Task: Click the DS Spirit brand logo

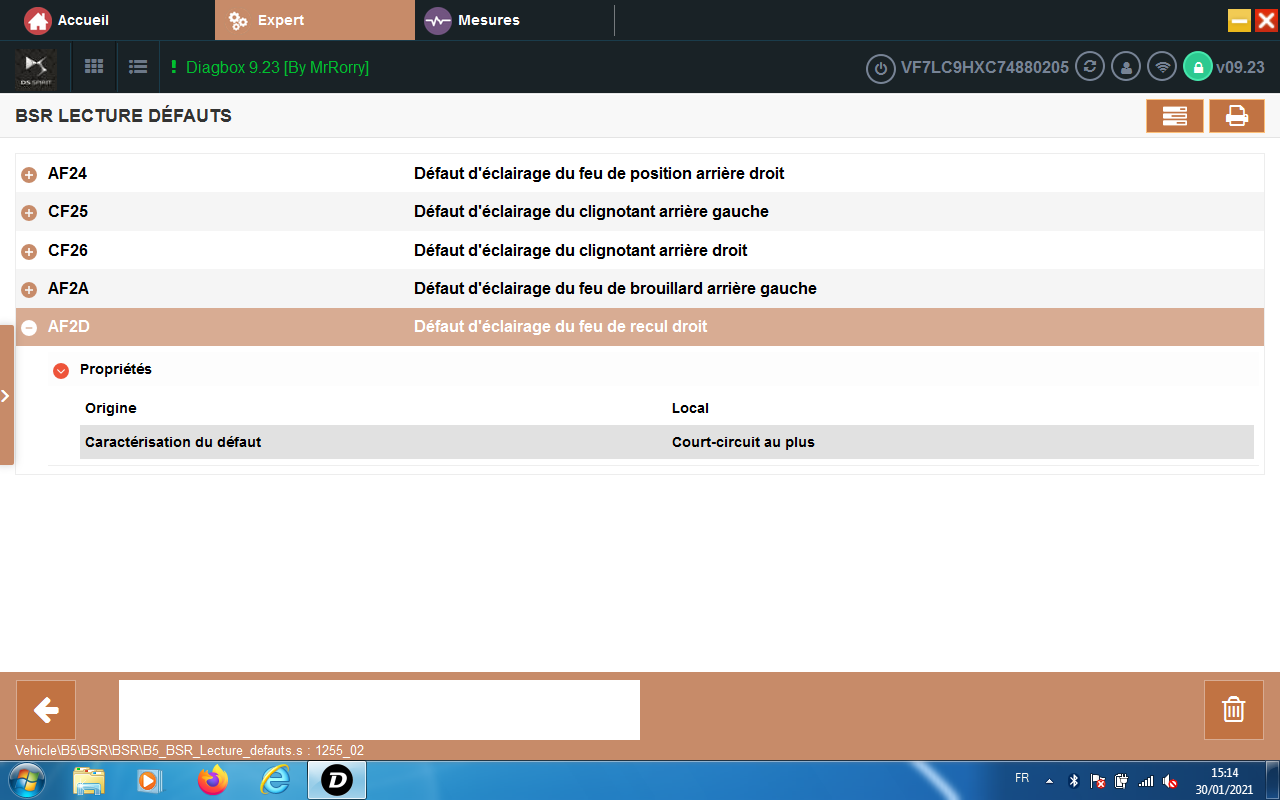Action: [x=35, y=68]
